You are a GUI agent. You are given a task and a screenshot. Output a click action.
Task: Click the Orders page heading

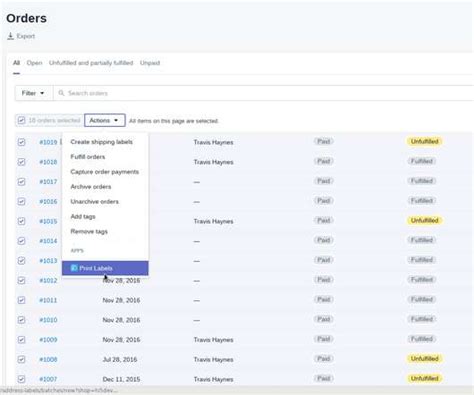click(x=26, y=18)
